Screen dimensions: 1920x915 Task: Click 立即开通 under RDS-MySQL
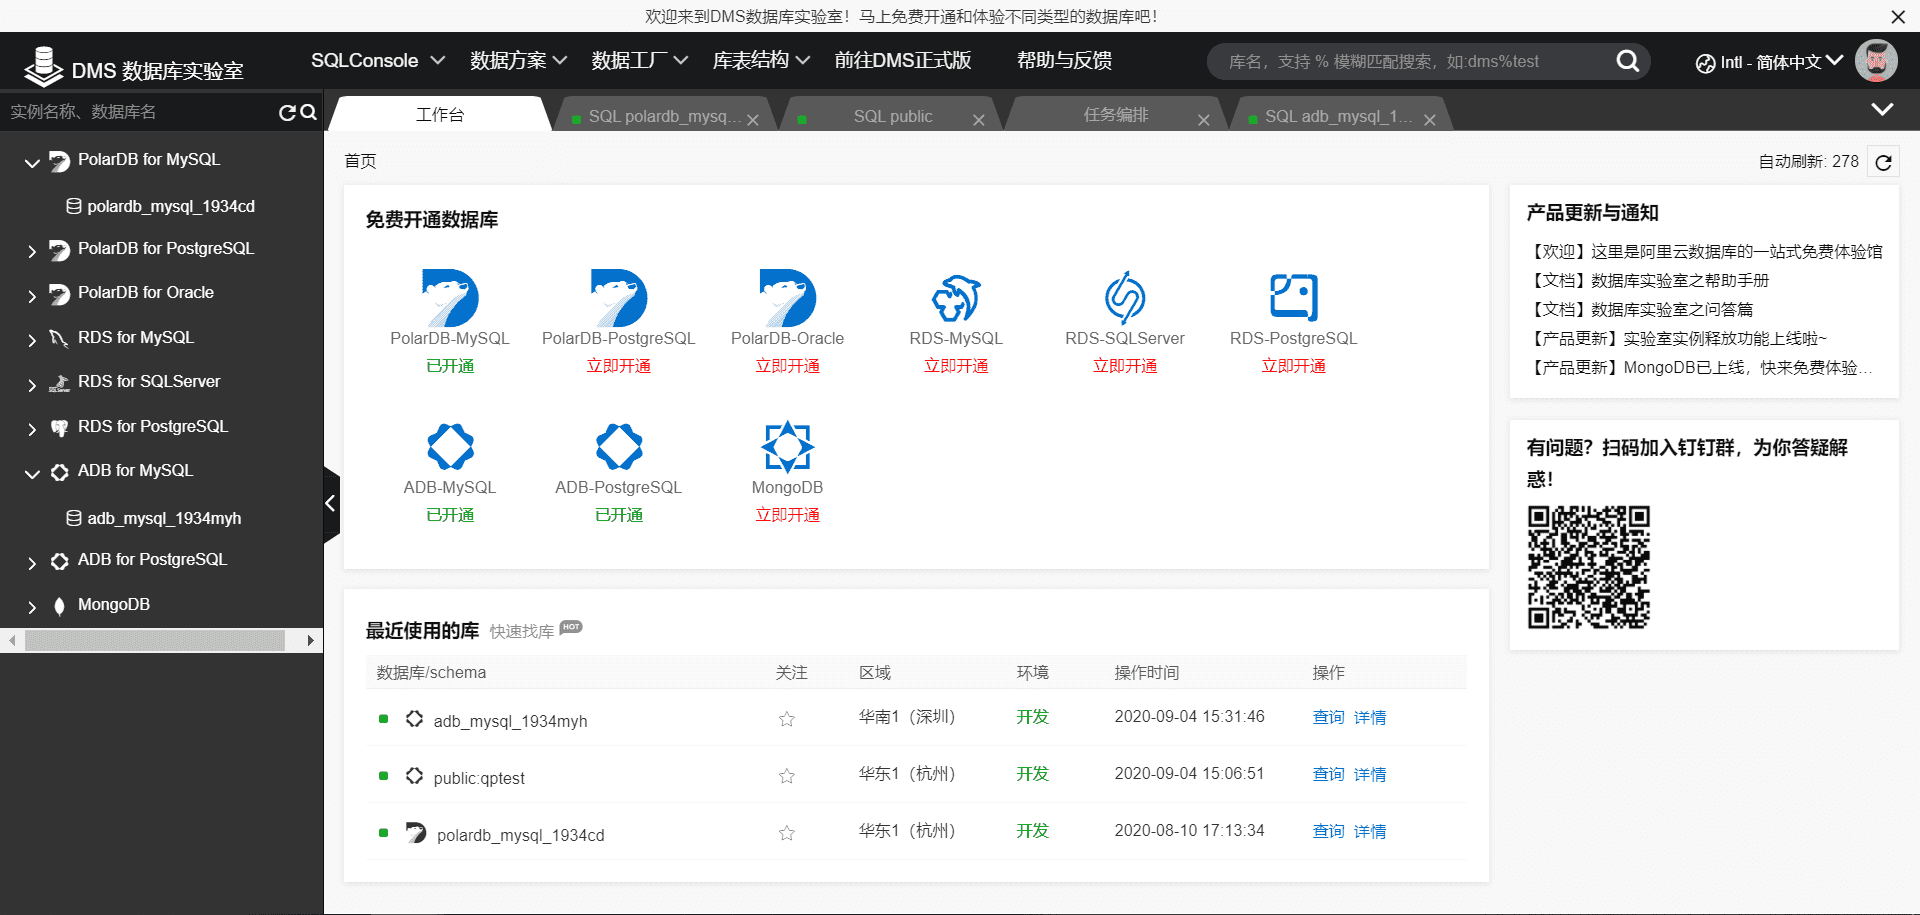pos(956,366)
